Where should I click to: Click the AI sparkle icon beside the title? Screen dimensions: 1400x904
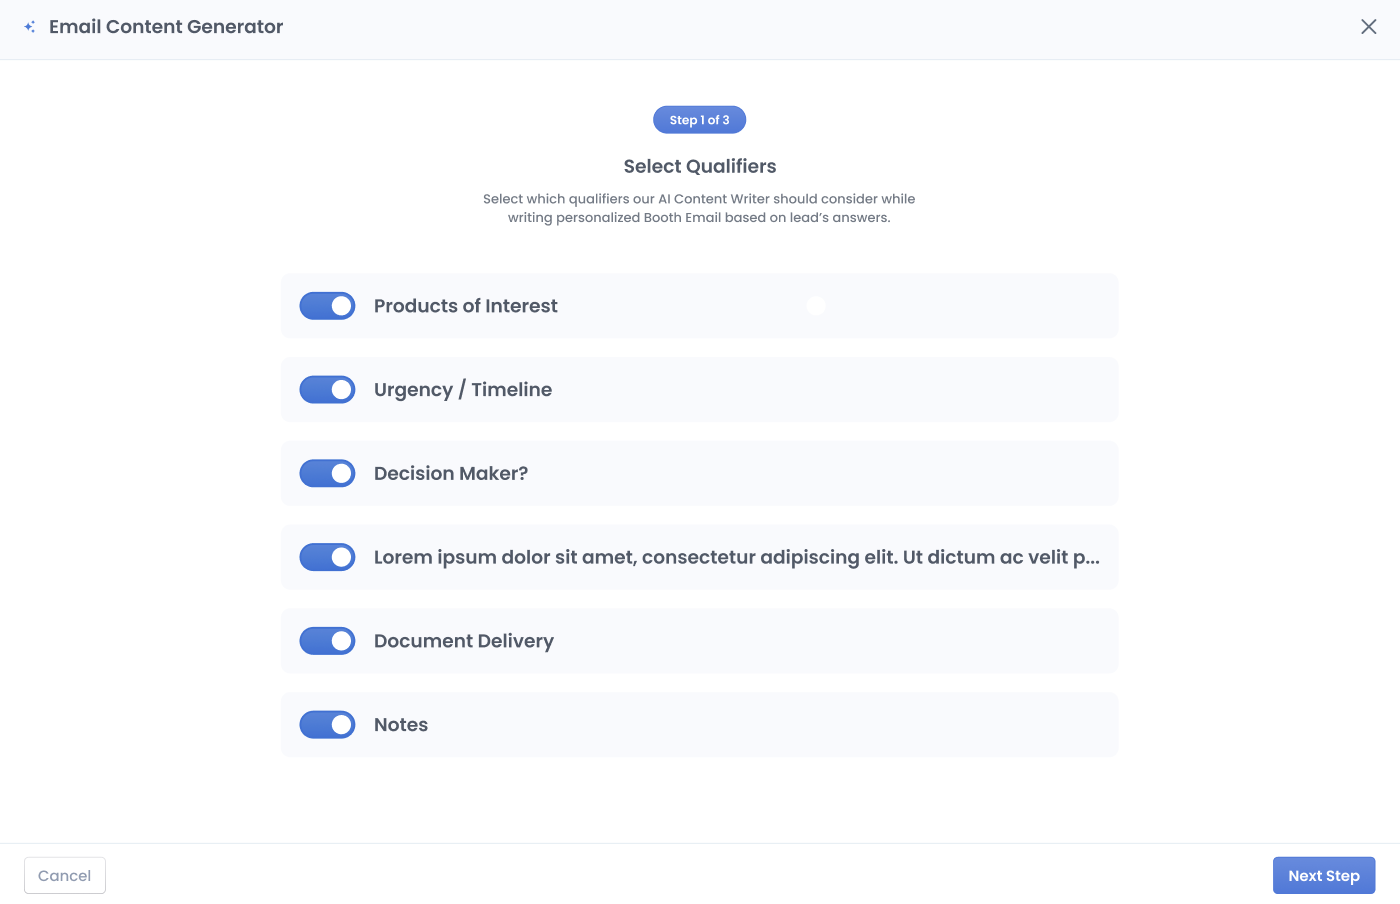pos(30,27)
